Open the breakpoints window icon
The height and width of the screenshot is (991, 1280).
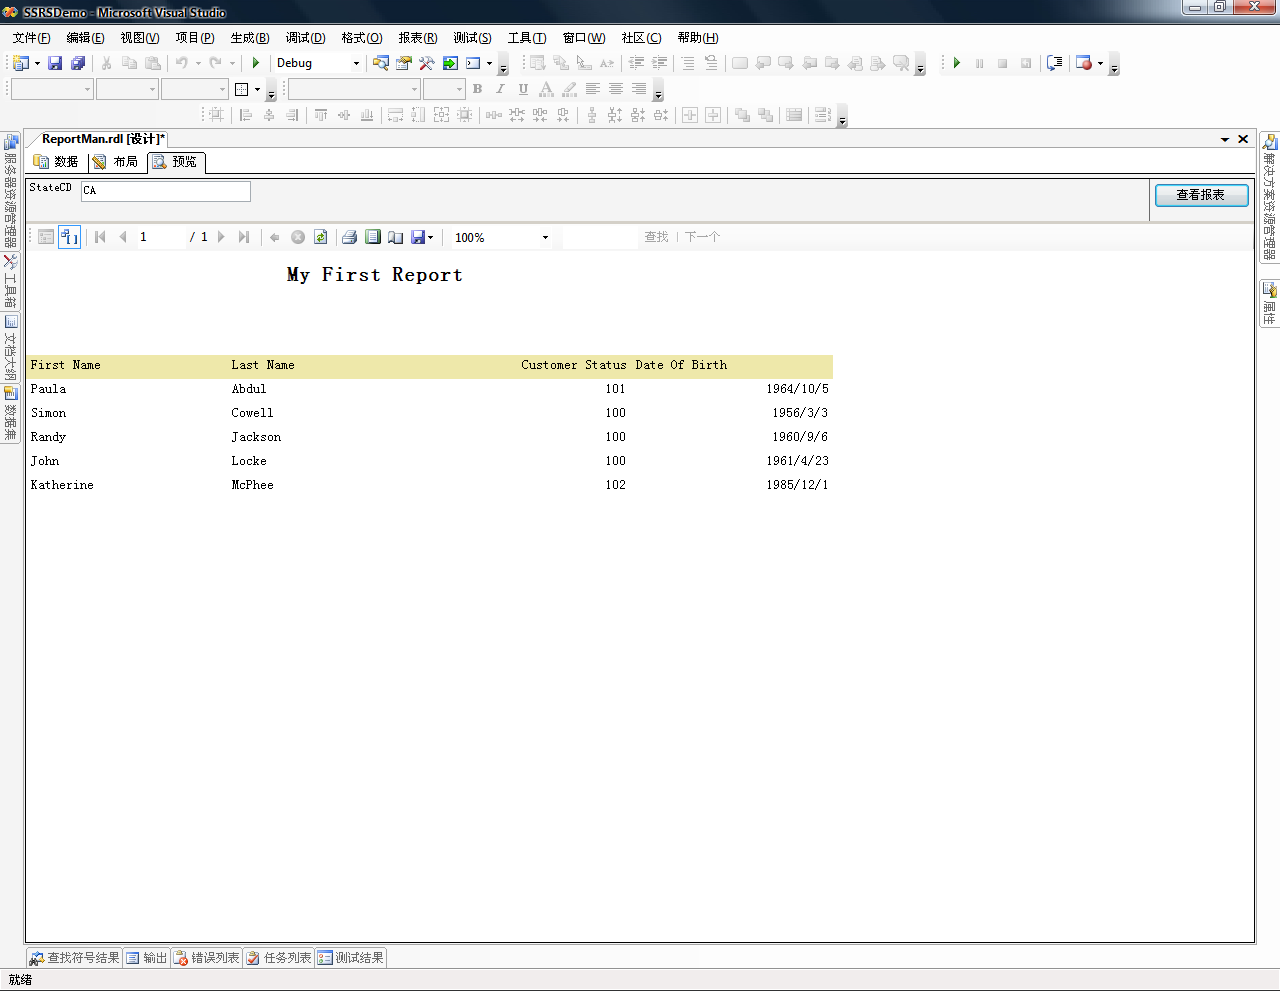pyautogui.click(x=1084, y=63)
